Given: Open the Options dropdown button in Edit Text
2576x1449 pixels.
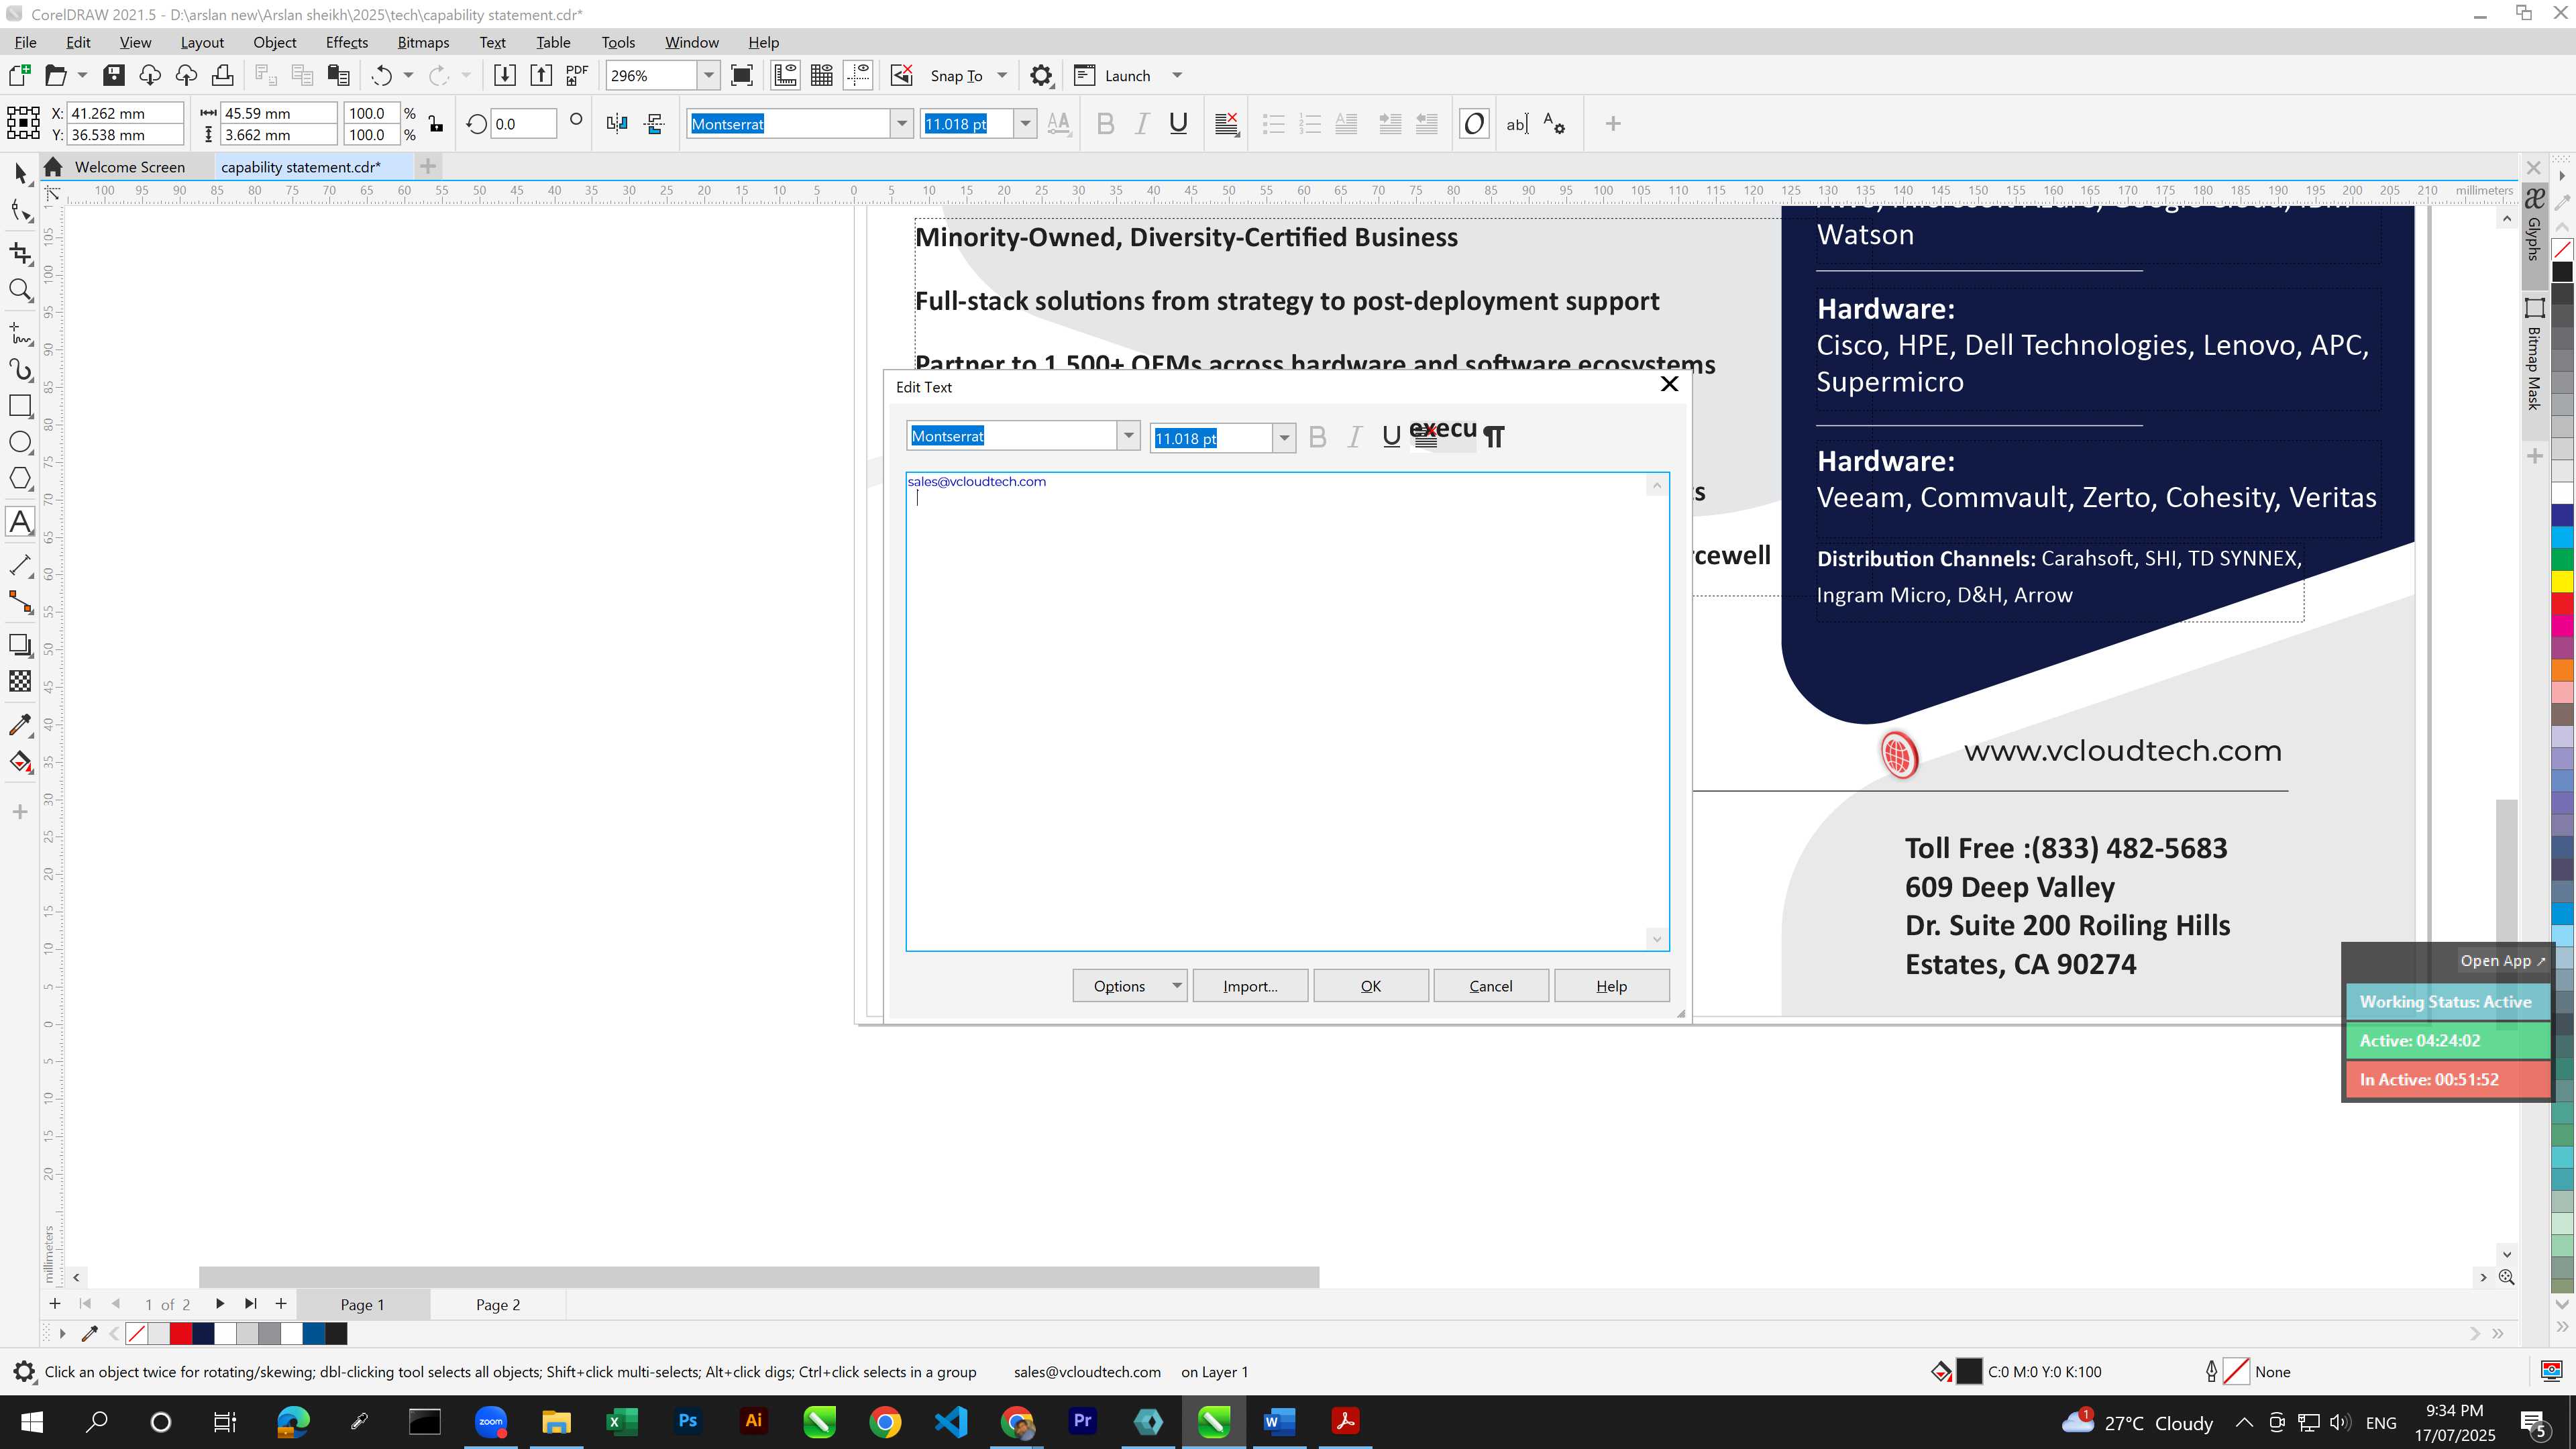Looking at the screenshot, I should (x=1130, y=986).
